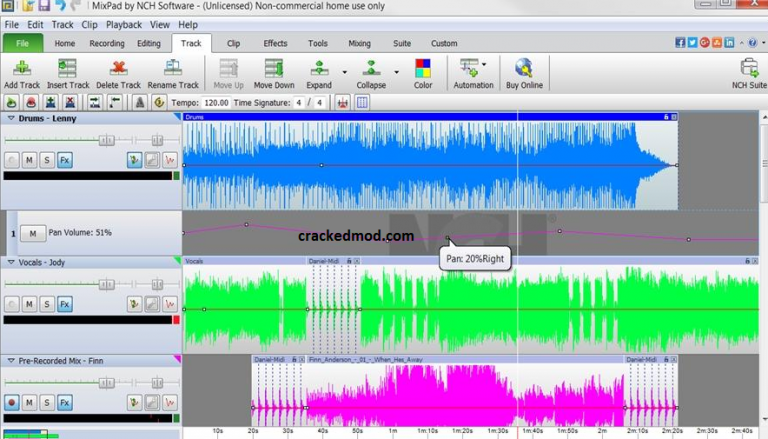
Task: Open the track Color picker icon
Action: coord(423,68)
